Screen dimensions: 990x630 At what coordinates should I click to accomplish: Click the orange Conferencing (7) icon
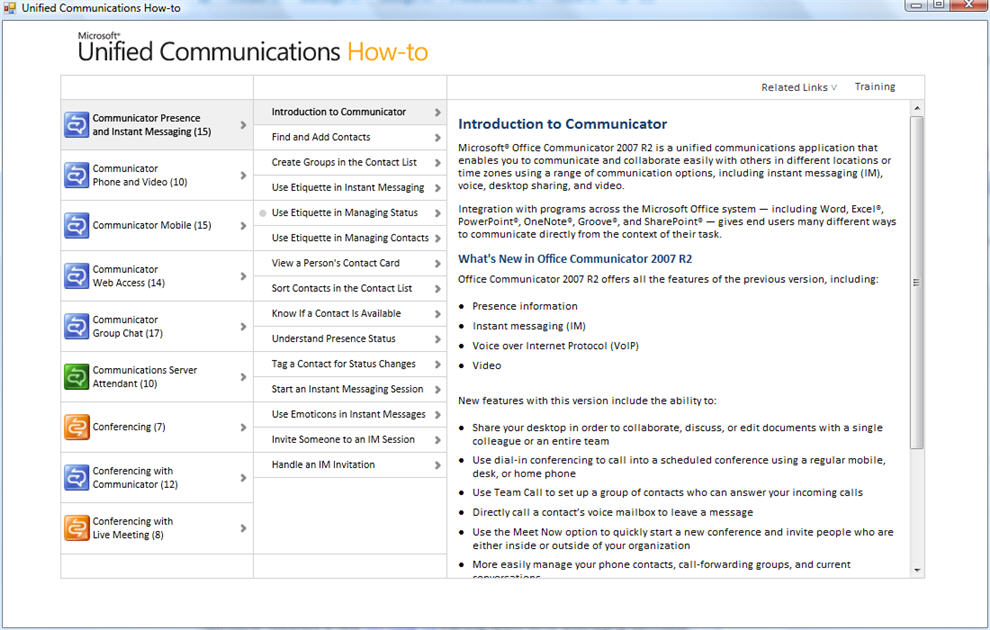pos(77,427)
